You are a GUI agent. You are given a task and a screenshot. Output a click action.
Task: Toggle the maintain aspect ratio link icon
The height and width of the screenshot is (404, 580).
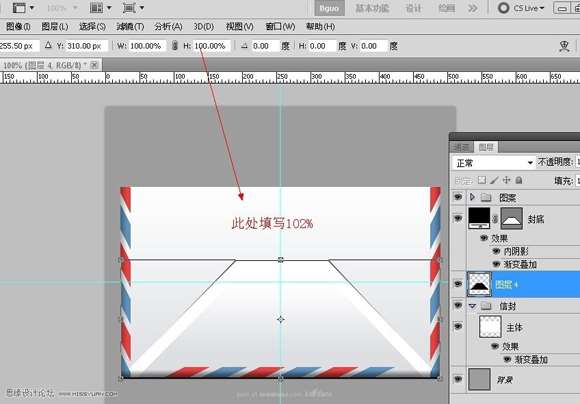(175, 46)
